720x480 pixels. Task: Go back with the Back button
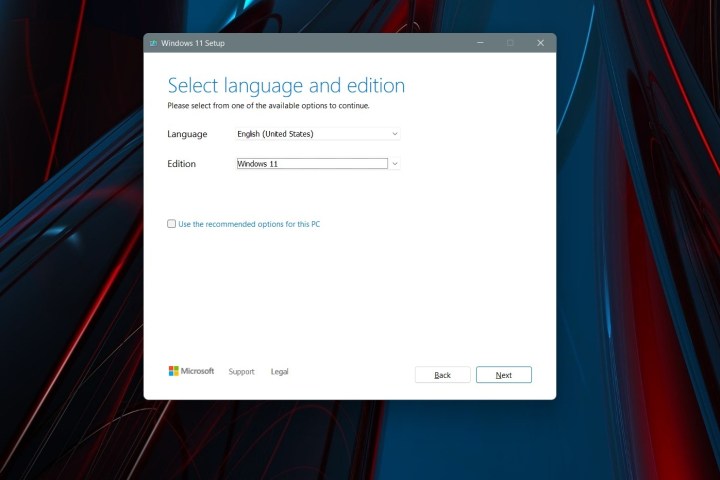442,375
